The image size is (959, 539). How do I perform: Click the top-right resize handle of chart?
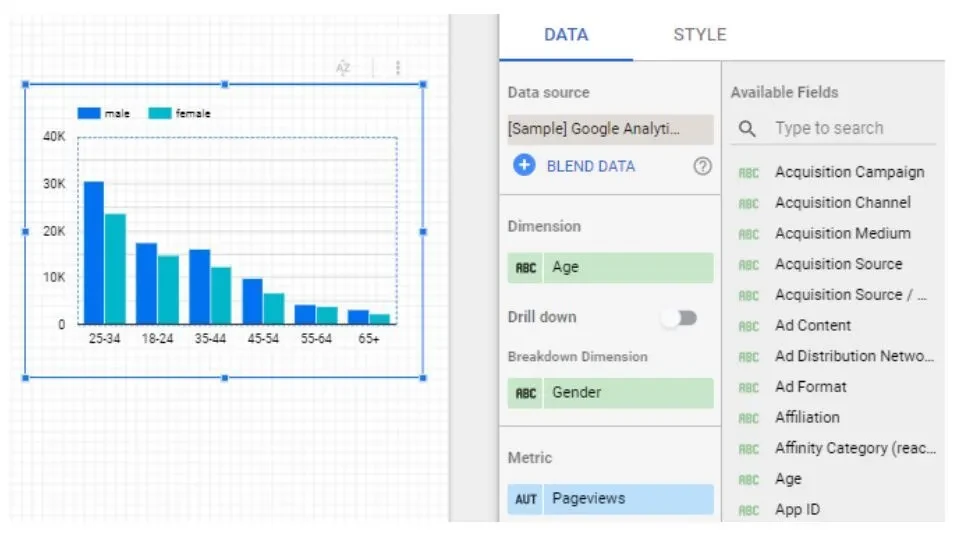coord(423,84)
